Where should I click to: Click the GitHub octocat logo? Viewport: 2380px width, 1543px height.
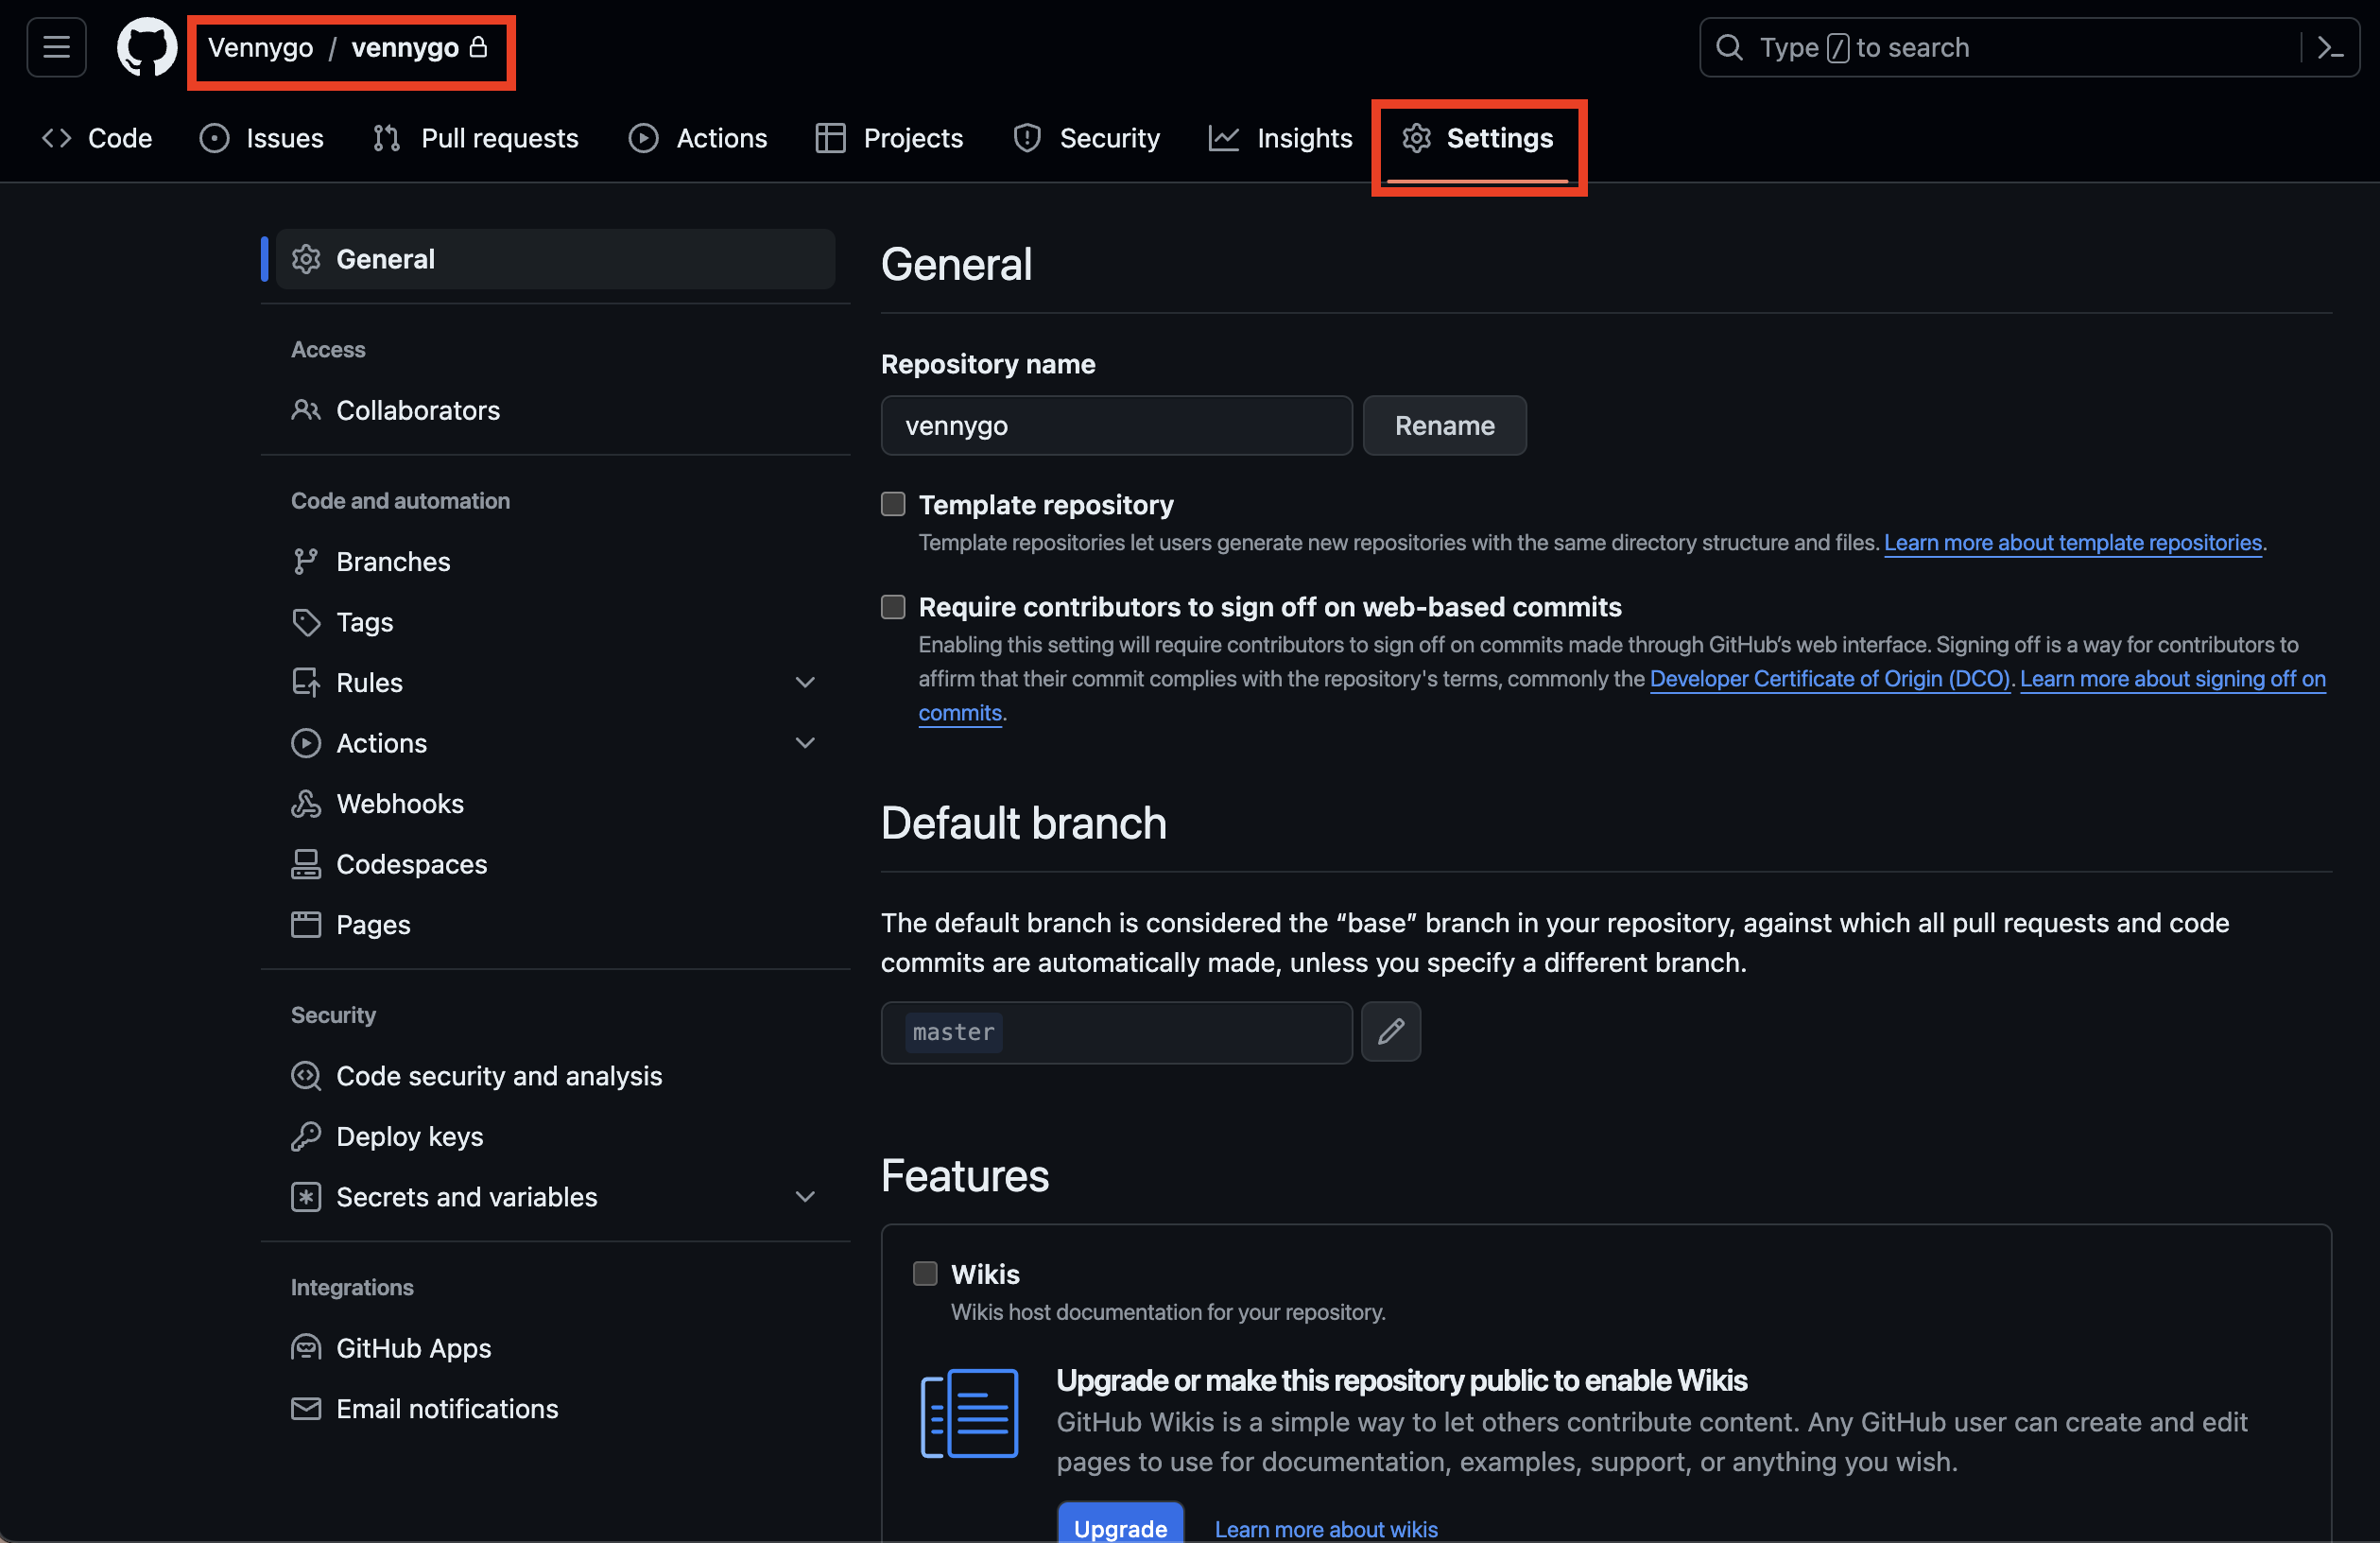coord(146,47)
